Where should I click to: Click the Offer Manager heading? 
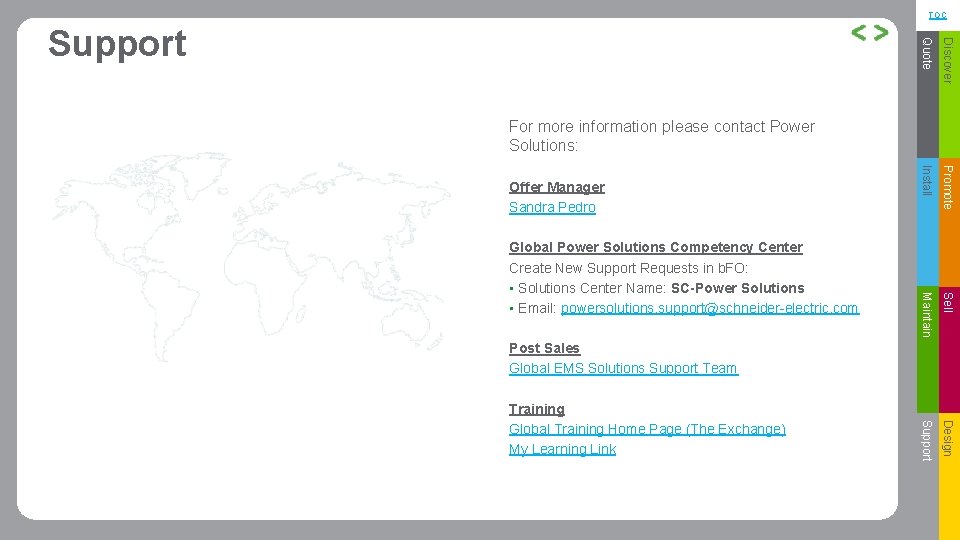click(x=557, y=187)
